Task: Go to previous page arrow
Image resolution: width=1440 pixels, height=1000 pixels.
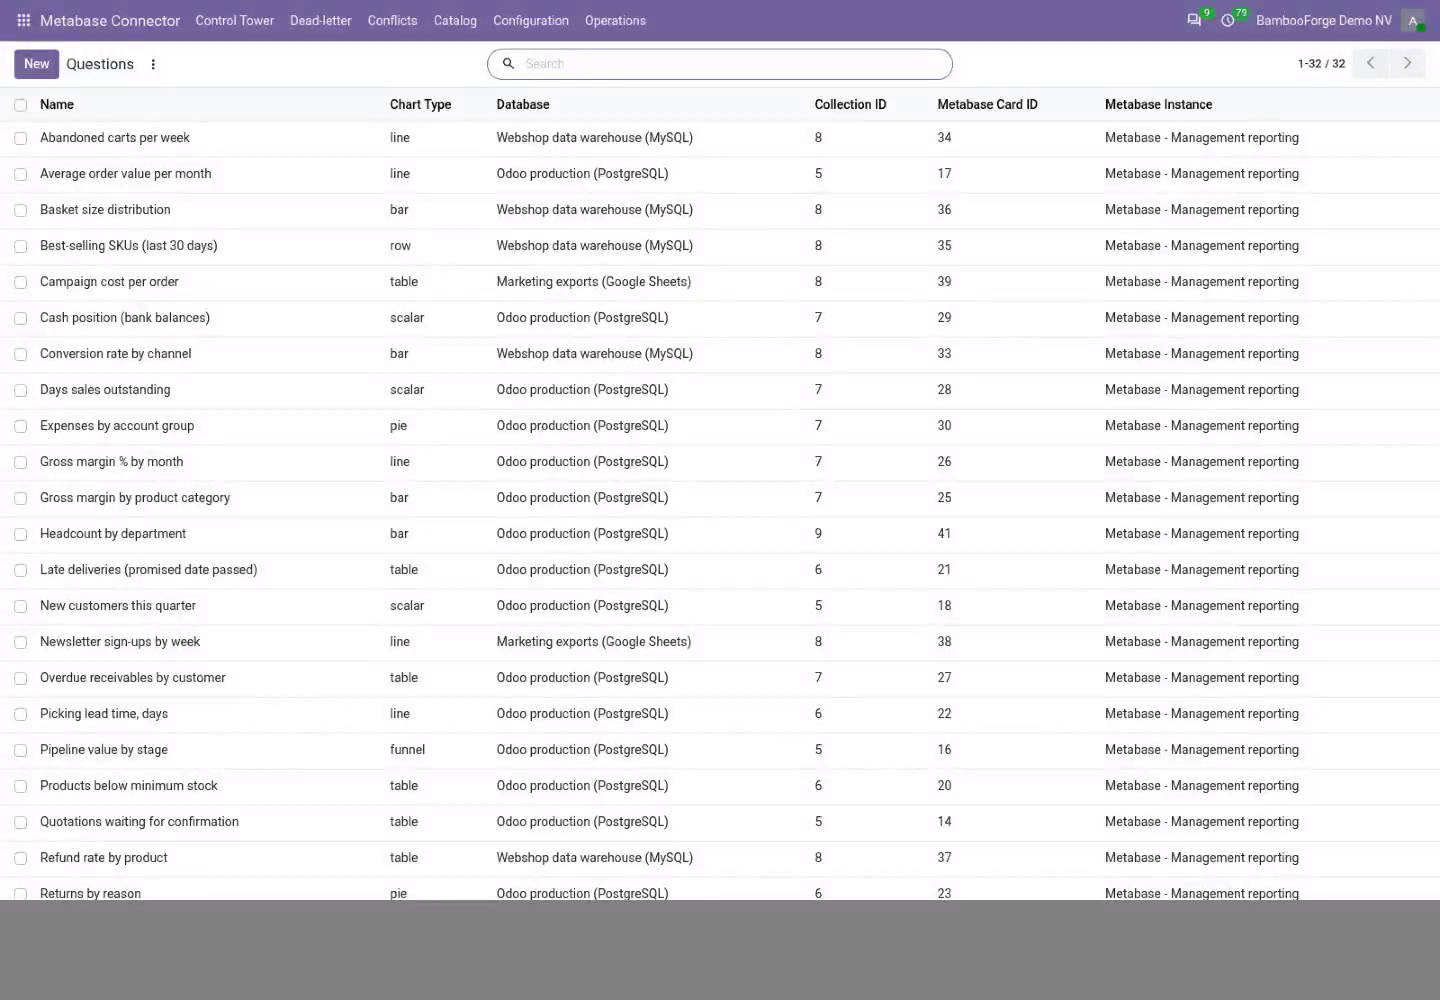Action: [x=1371, y=63]
